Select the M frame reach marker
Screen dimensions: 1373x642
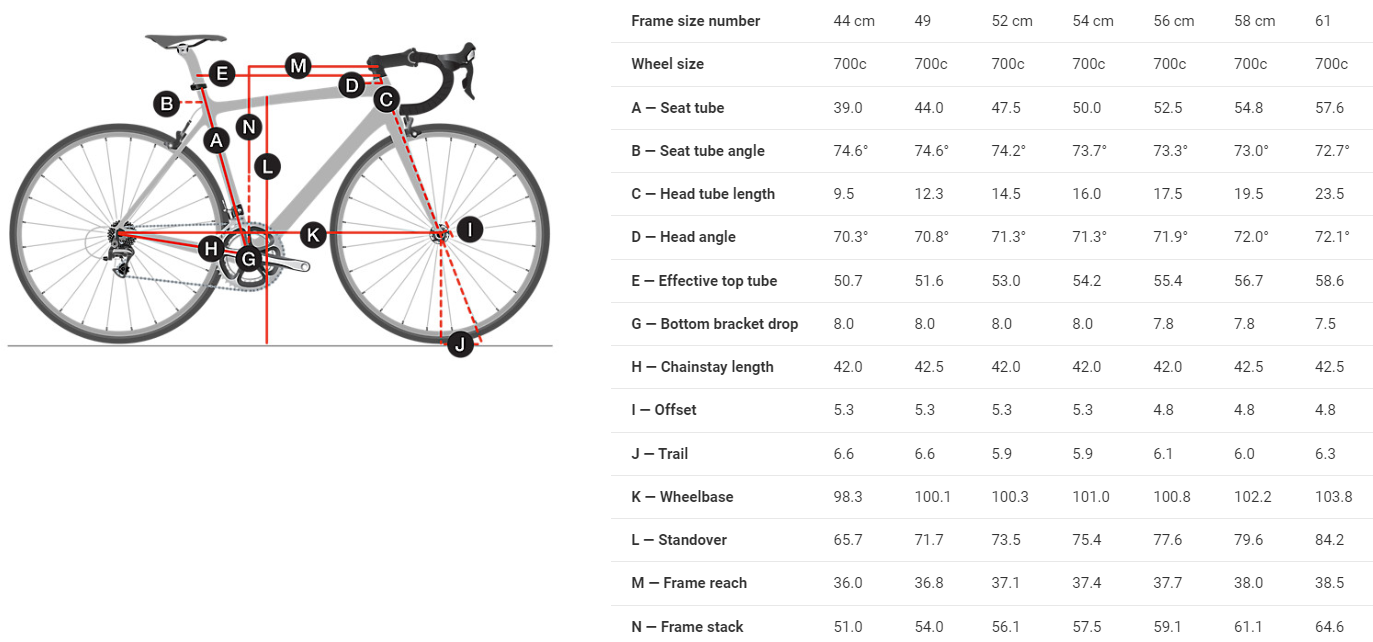coord(298,66)
